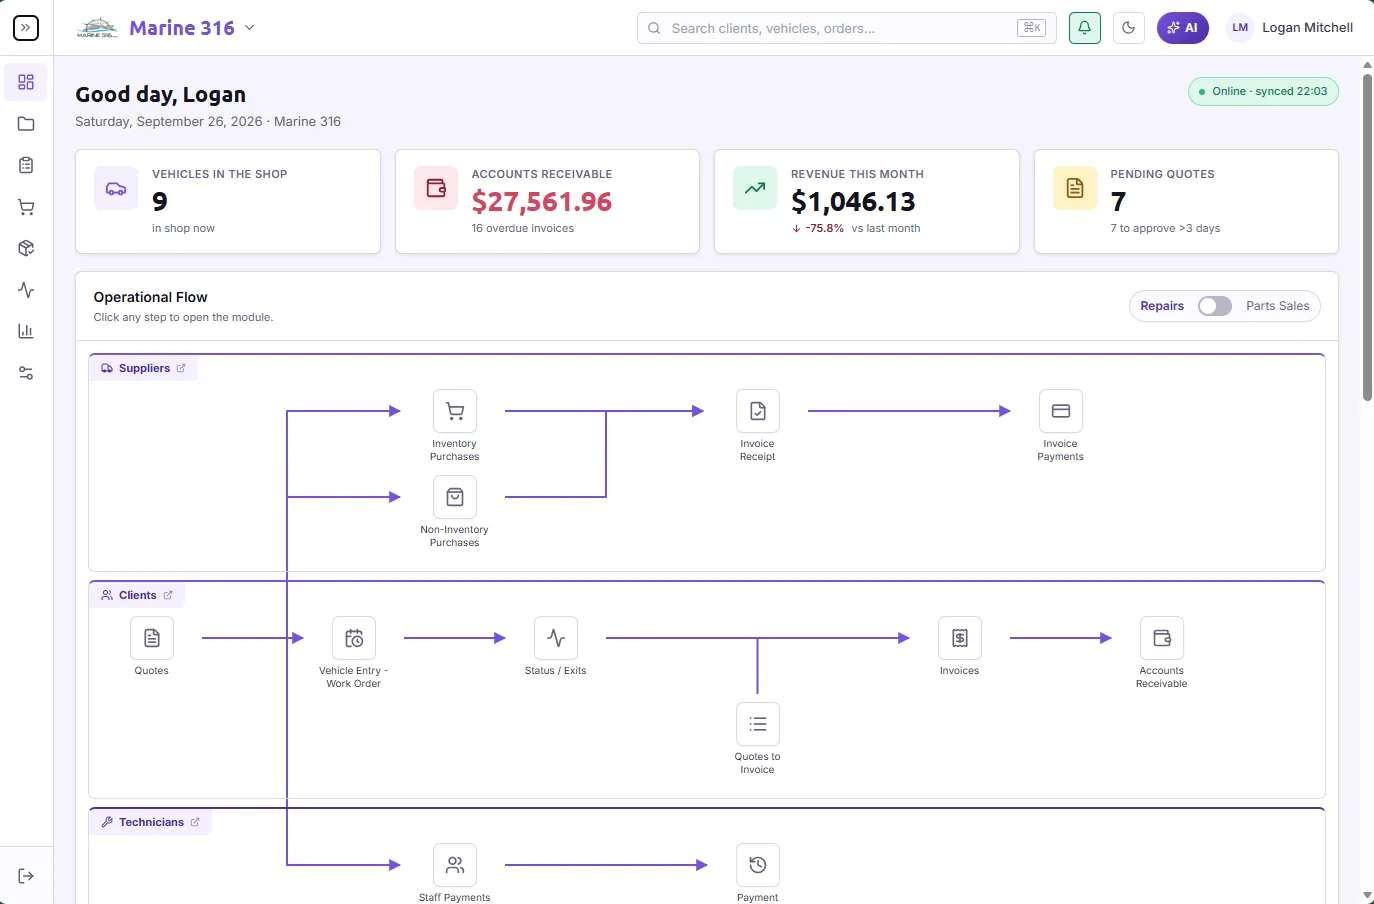The height and width of the screenshot is (904, 1374).
Task: Open the Pending Quotes card
Action: tap(1186, 201)
